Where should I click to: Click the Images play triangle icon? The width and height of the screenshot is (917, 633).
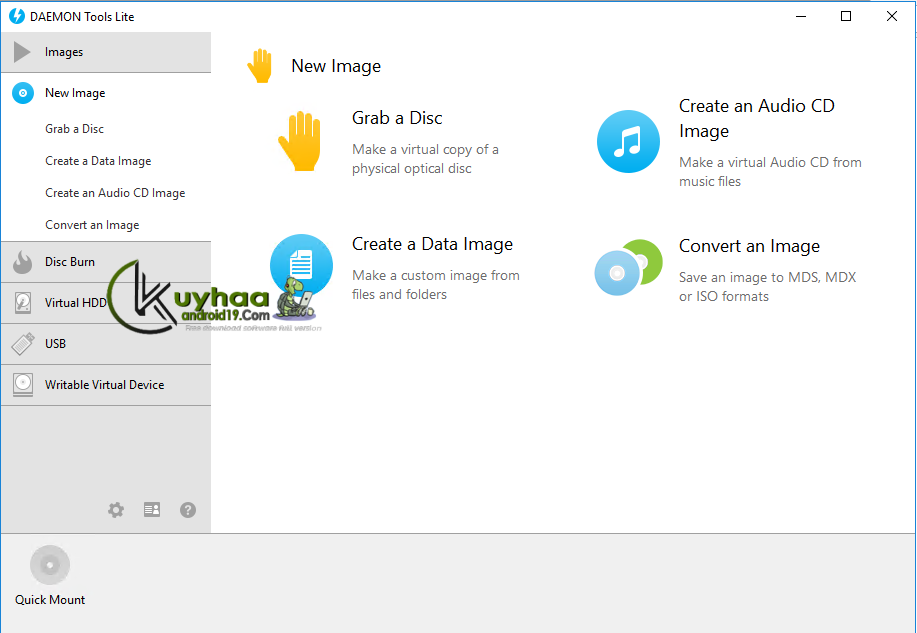click(22, 52)
